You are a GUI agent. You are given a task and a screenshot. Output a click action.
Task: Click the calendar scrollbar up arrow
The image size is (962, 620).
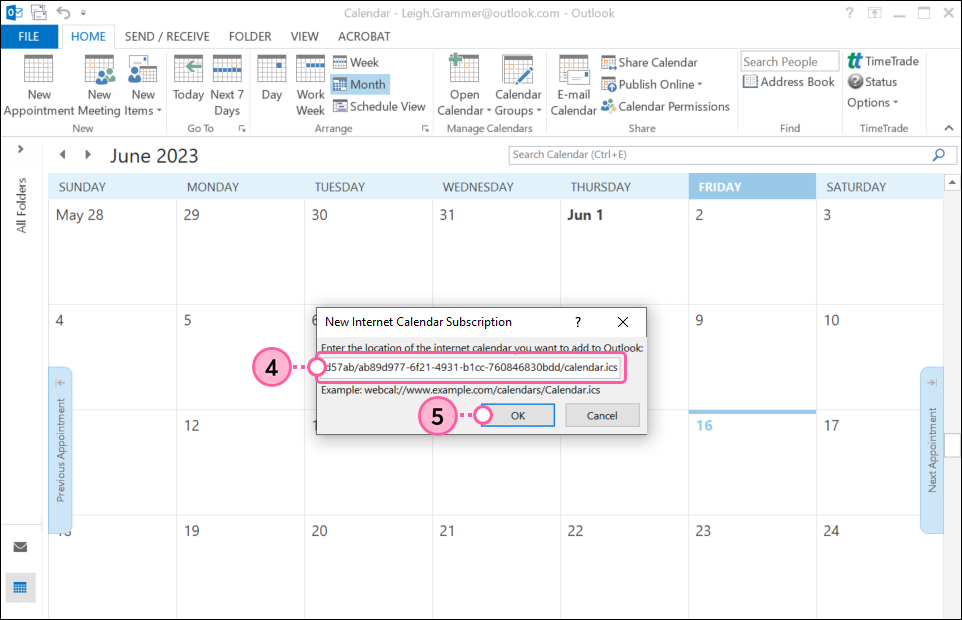(952, 182)
